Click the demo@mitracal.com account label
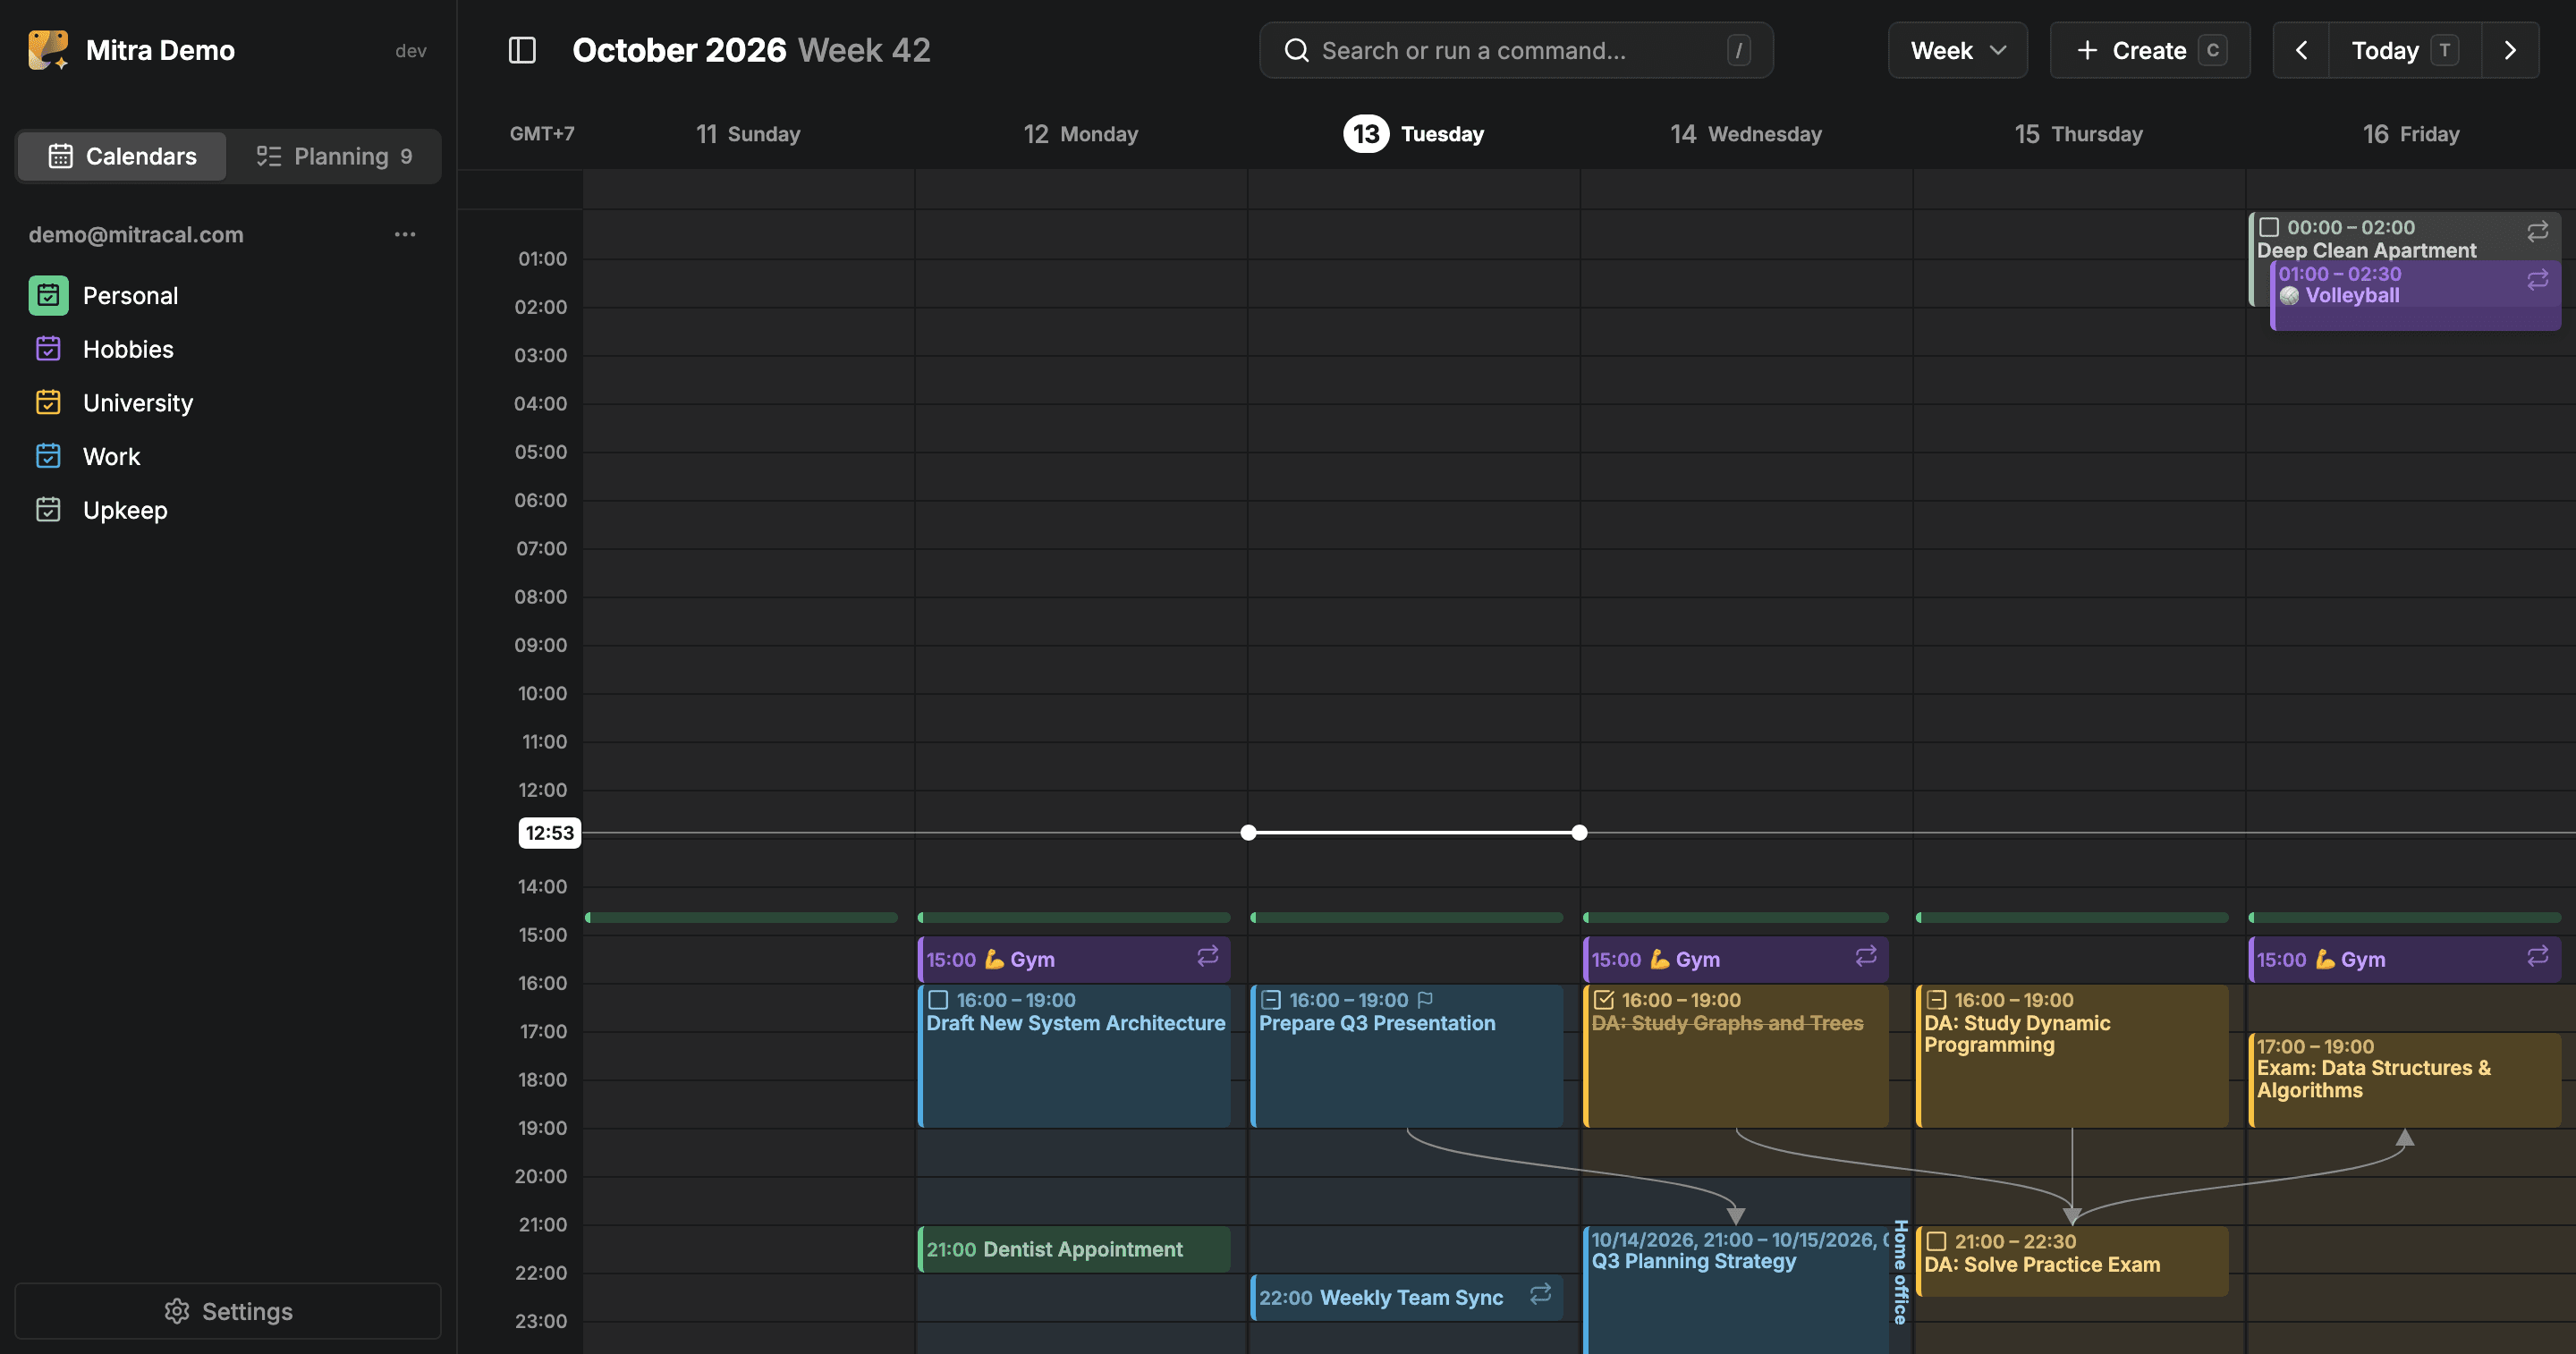Viewport: 2576px width, 1354px height. tap(136, 234)
